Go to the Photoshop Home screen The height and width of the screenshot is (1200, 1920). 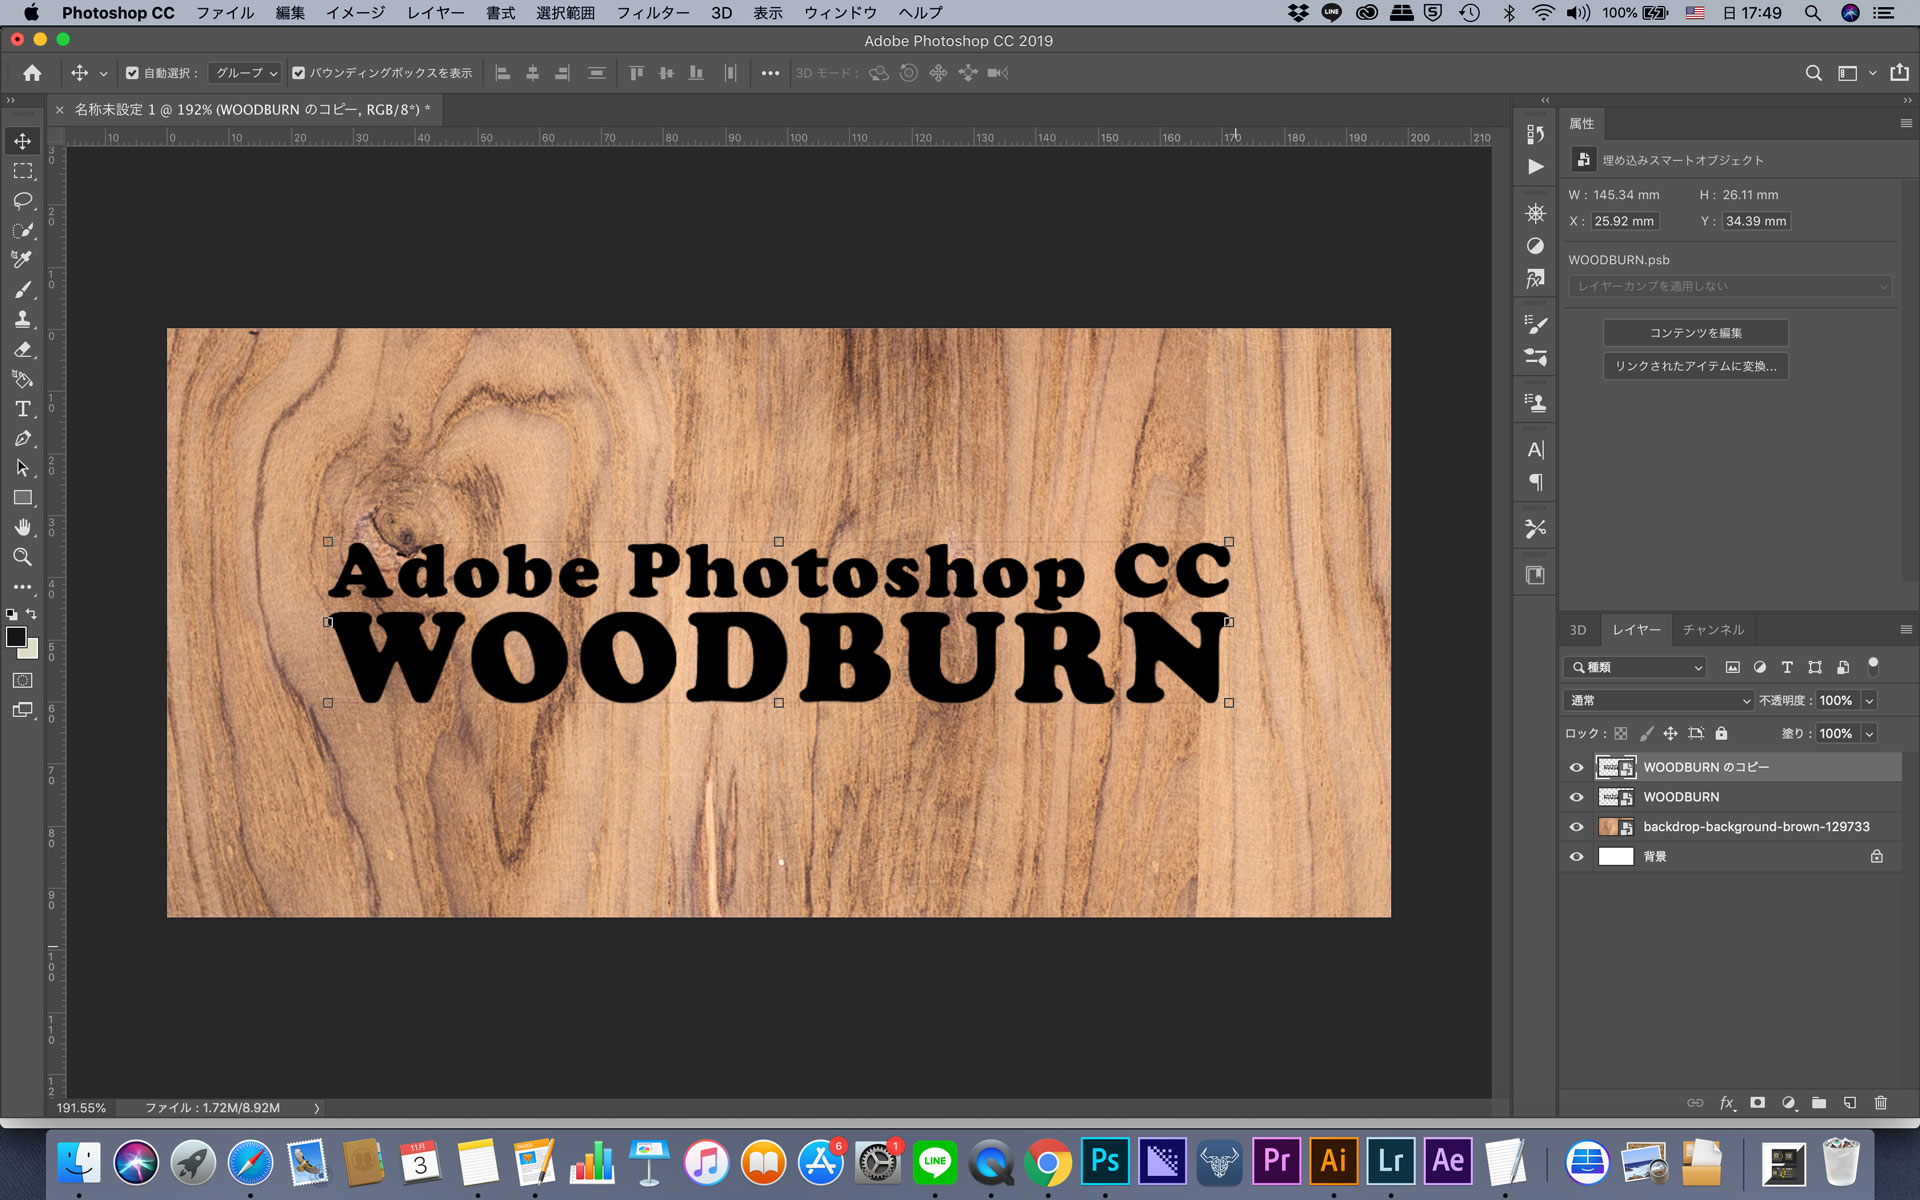tap(32, 73)
